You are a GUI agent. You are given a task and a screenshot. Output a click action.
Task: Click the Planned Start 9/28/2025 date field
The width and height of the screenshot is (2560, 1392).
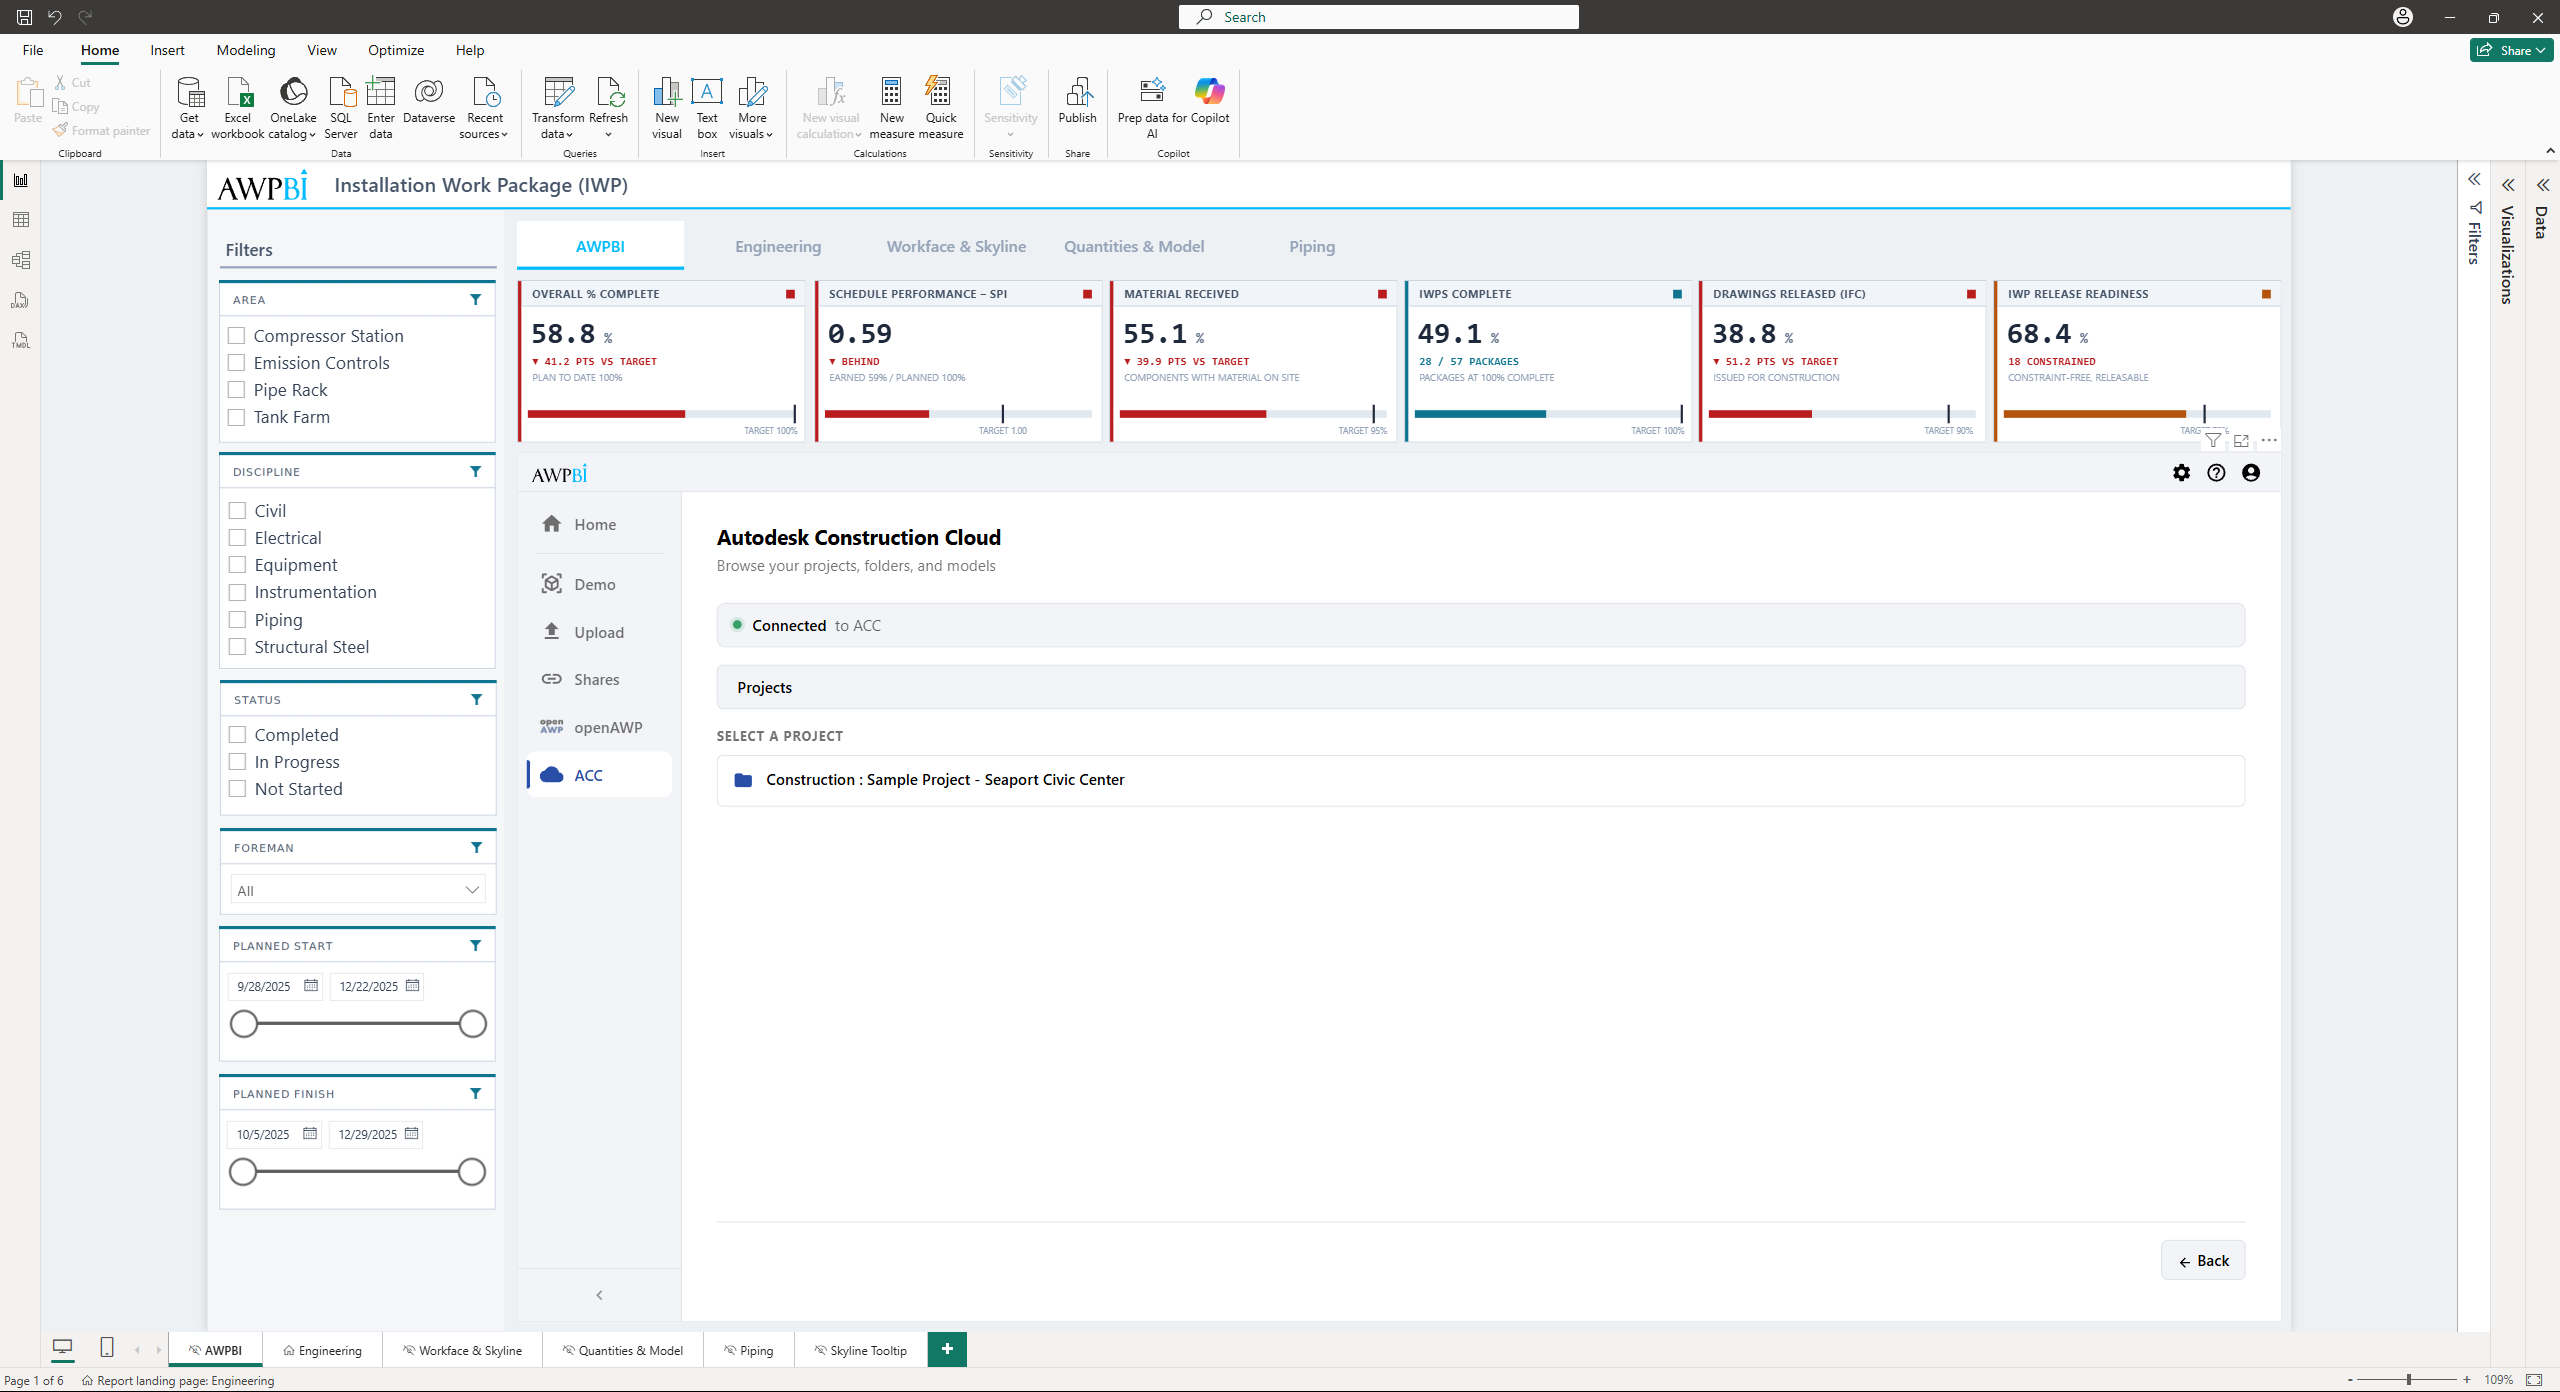point(275,986)
